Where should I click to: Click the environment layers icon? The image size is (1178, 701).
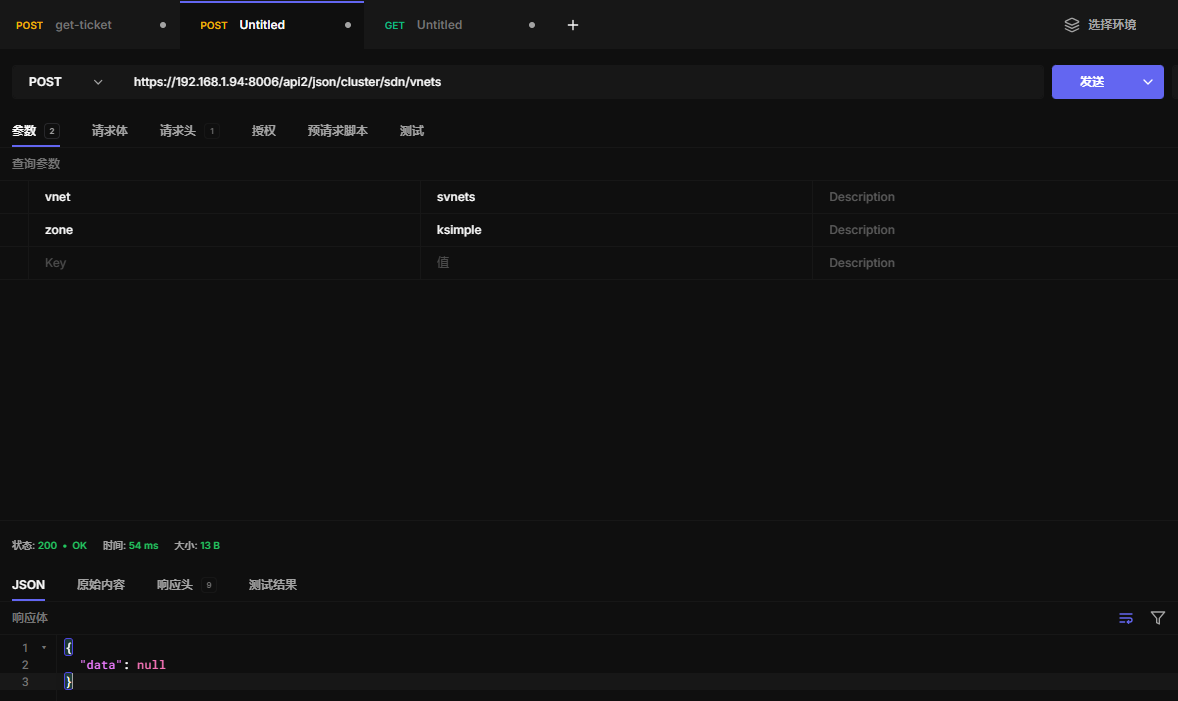(1072, 25)
